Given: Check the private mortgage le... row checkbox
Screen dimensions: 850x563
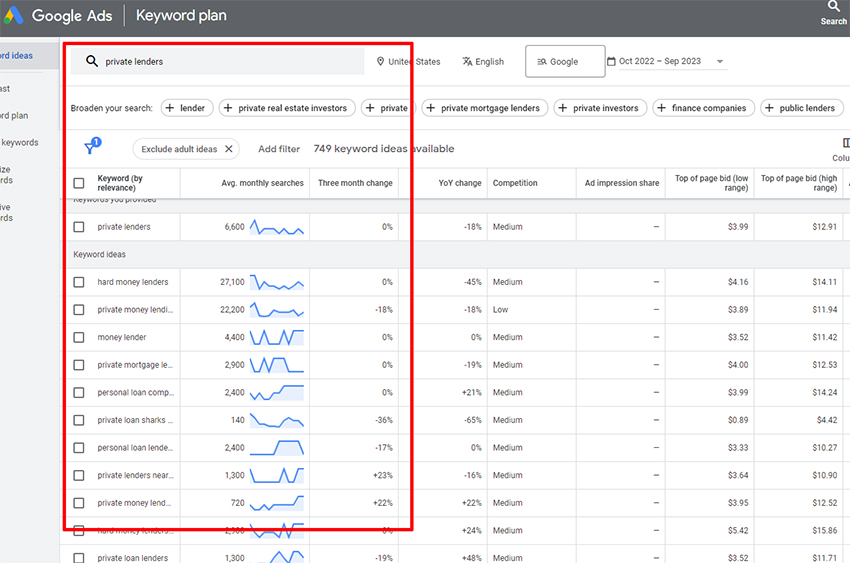Looking at the screenshot, I should [x=79, y=365].
